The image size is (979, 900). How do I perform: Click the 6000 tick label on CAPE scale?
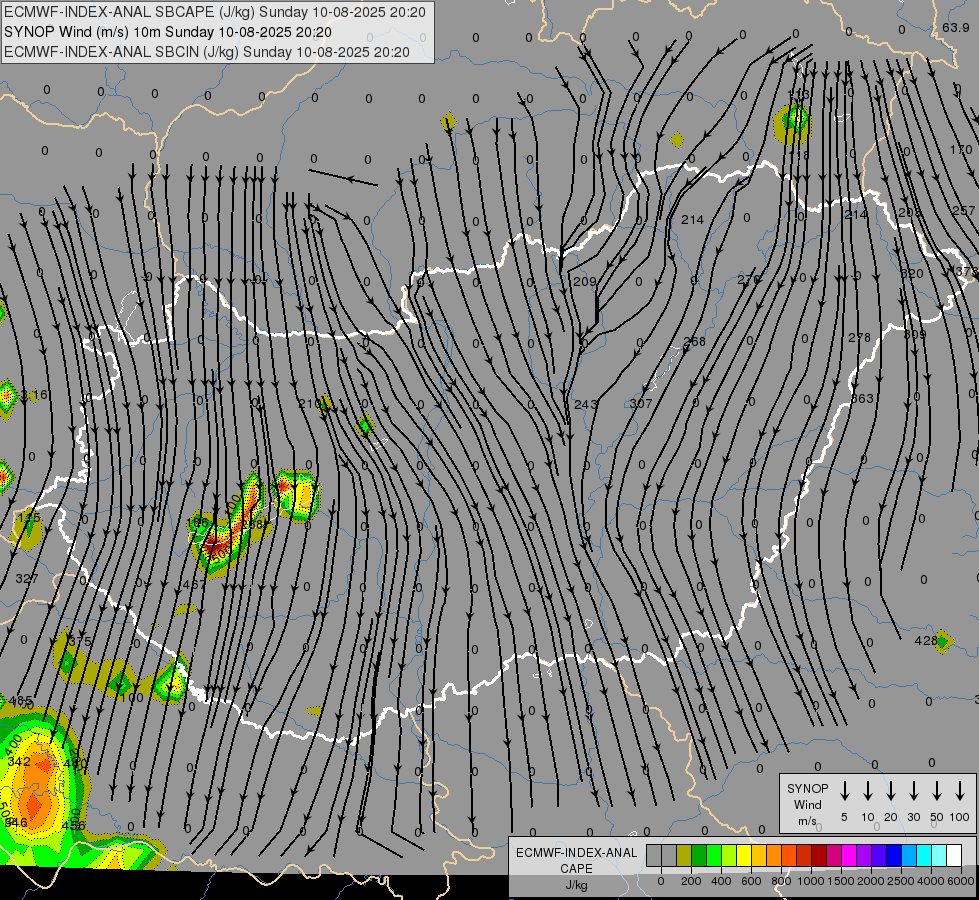(x=960, y=881)
